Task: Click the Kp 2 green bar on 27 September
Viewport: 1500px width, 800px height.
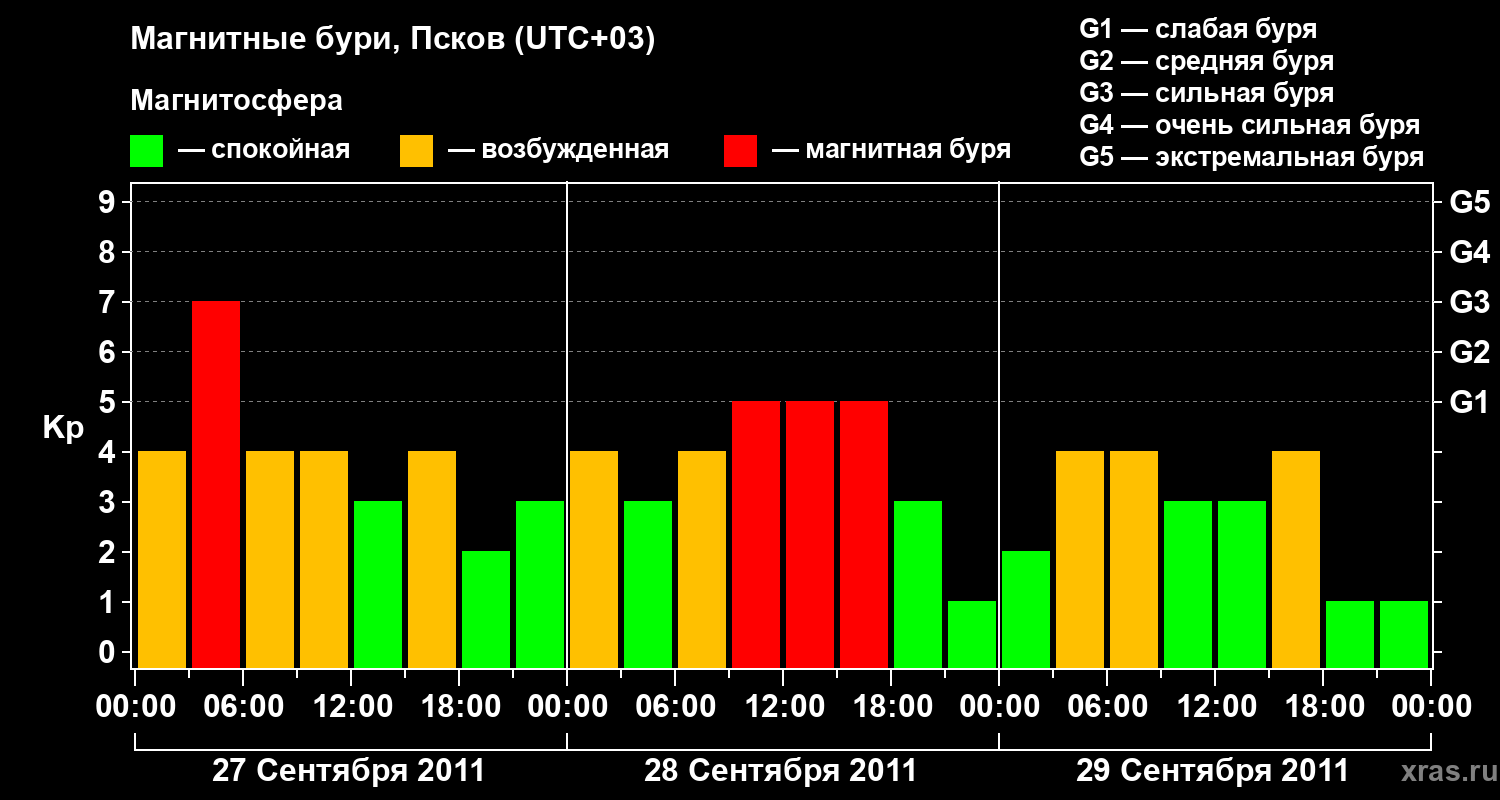Action: [x=486, y=609]
